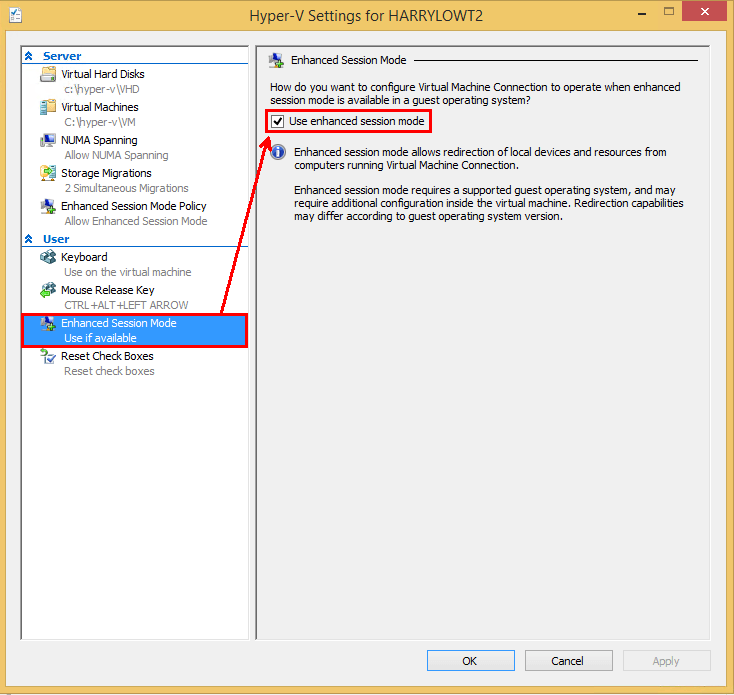Click the Allow Enhanced Session Mode subtext

click(x=136, y=221)
